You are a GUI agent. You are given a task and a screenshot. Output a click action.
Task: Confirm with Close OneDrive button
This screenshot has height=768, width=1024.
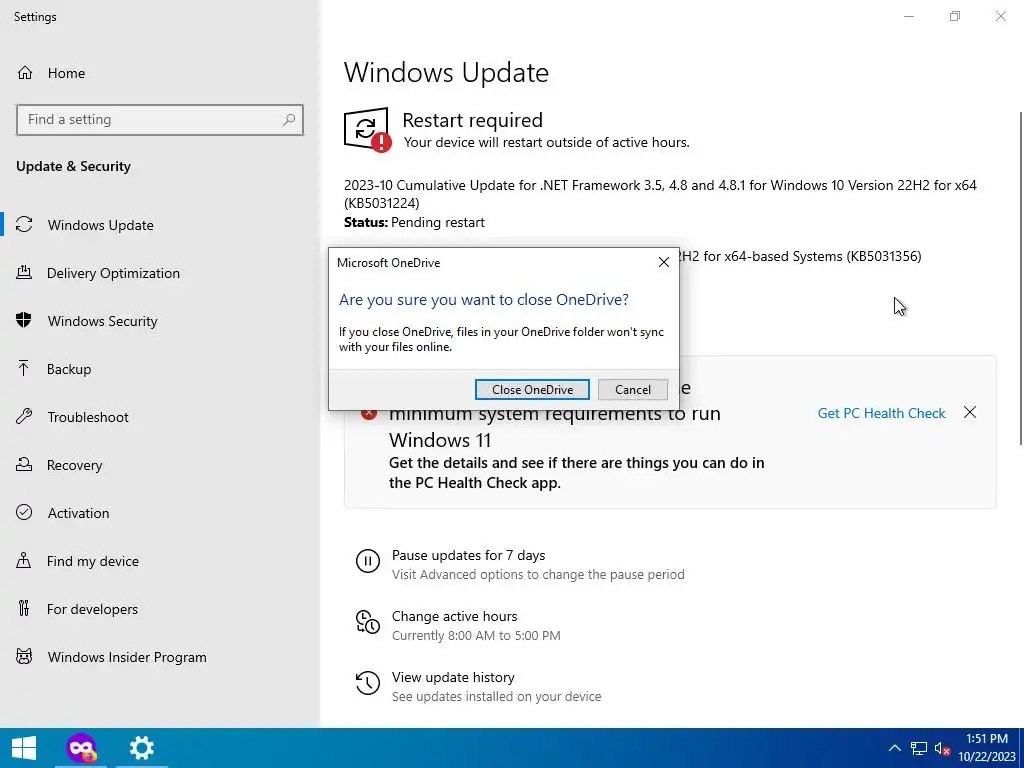pyautogui.click(x=532, y=389)
